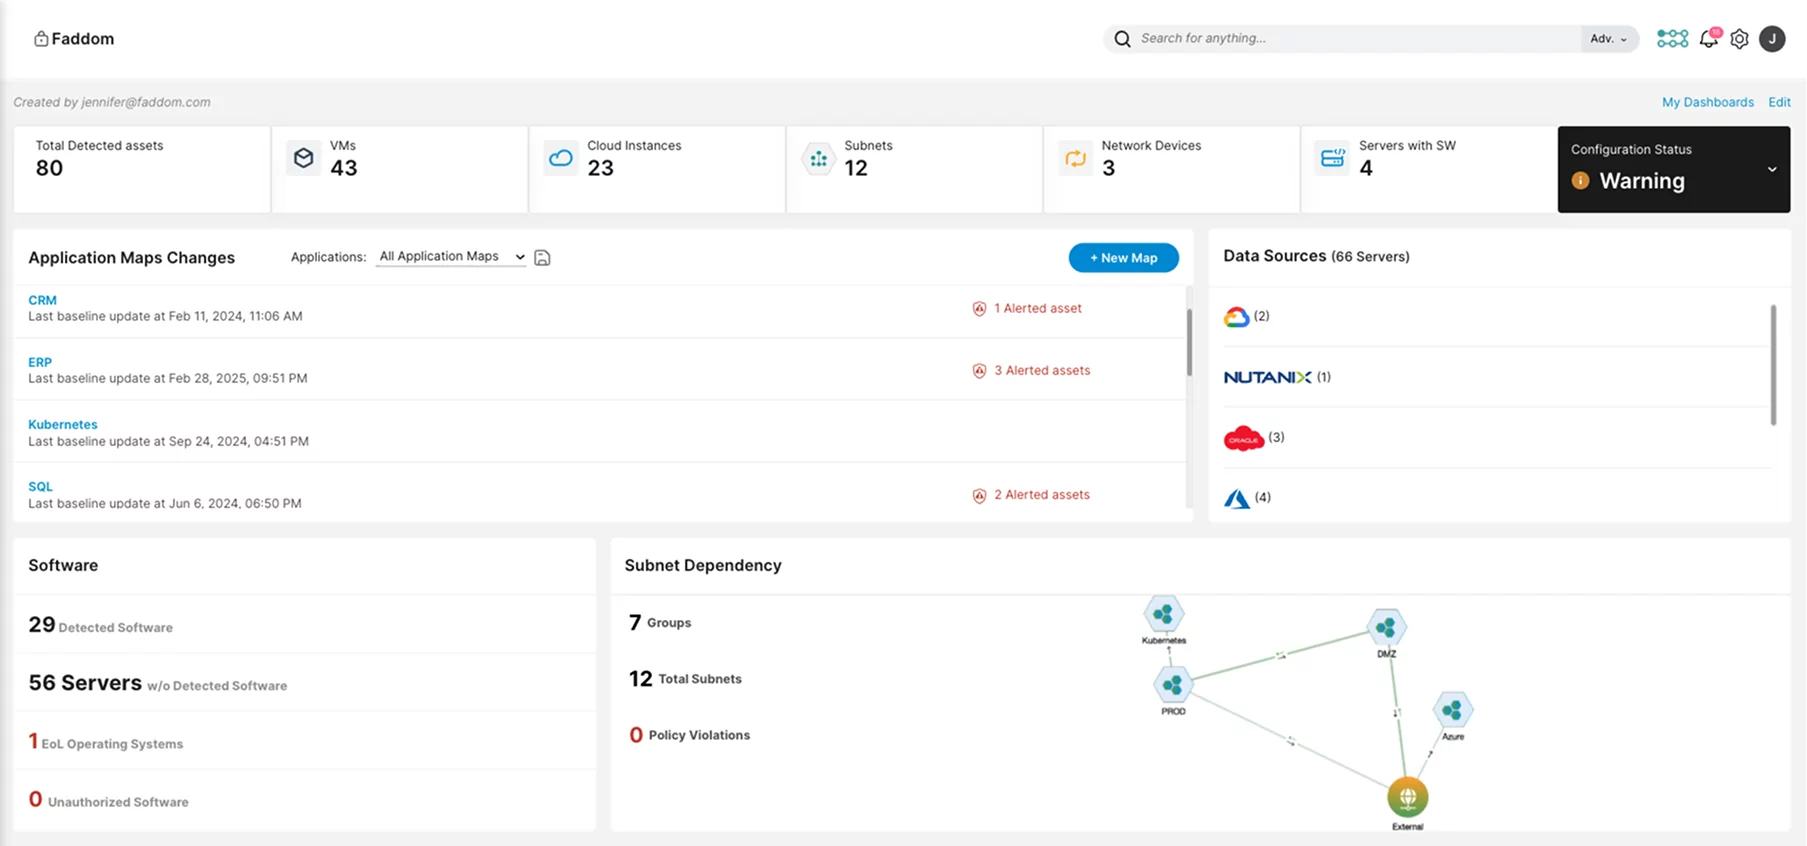Screen dimensions: 1807x846
Task: Select the Google Cloud data source icon
Action: click(1237, 317)
